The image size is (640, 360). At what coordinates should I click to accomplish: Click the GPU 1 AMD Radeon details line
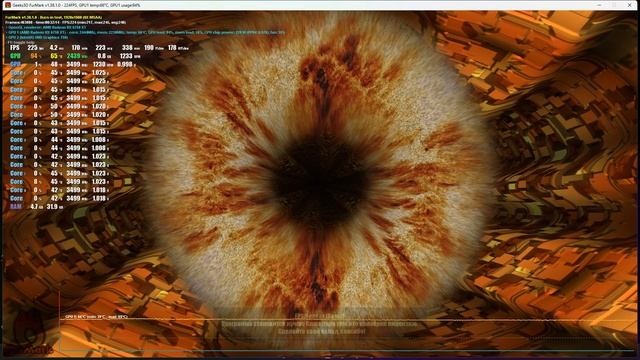(146, 32)
